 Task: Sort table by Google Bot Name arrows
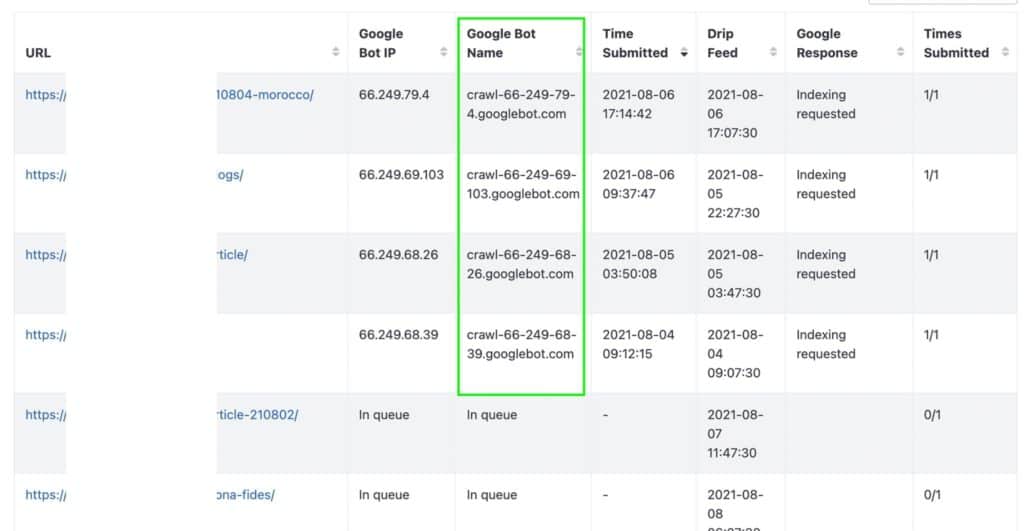pos(577,52)
